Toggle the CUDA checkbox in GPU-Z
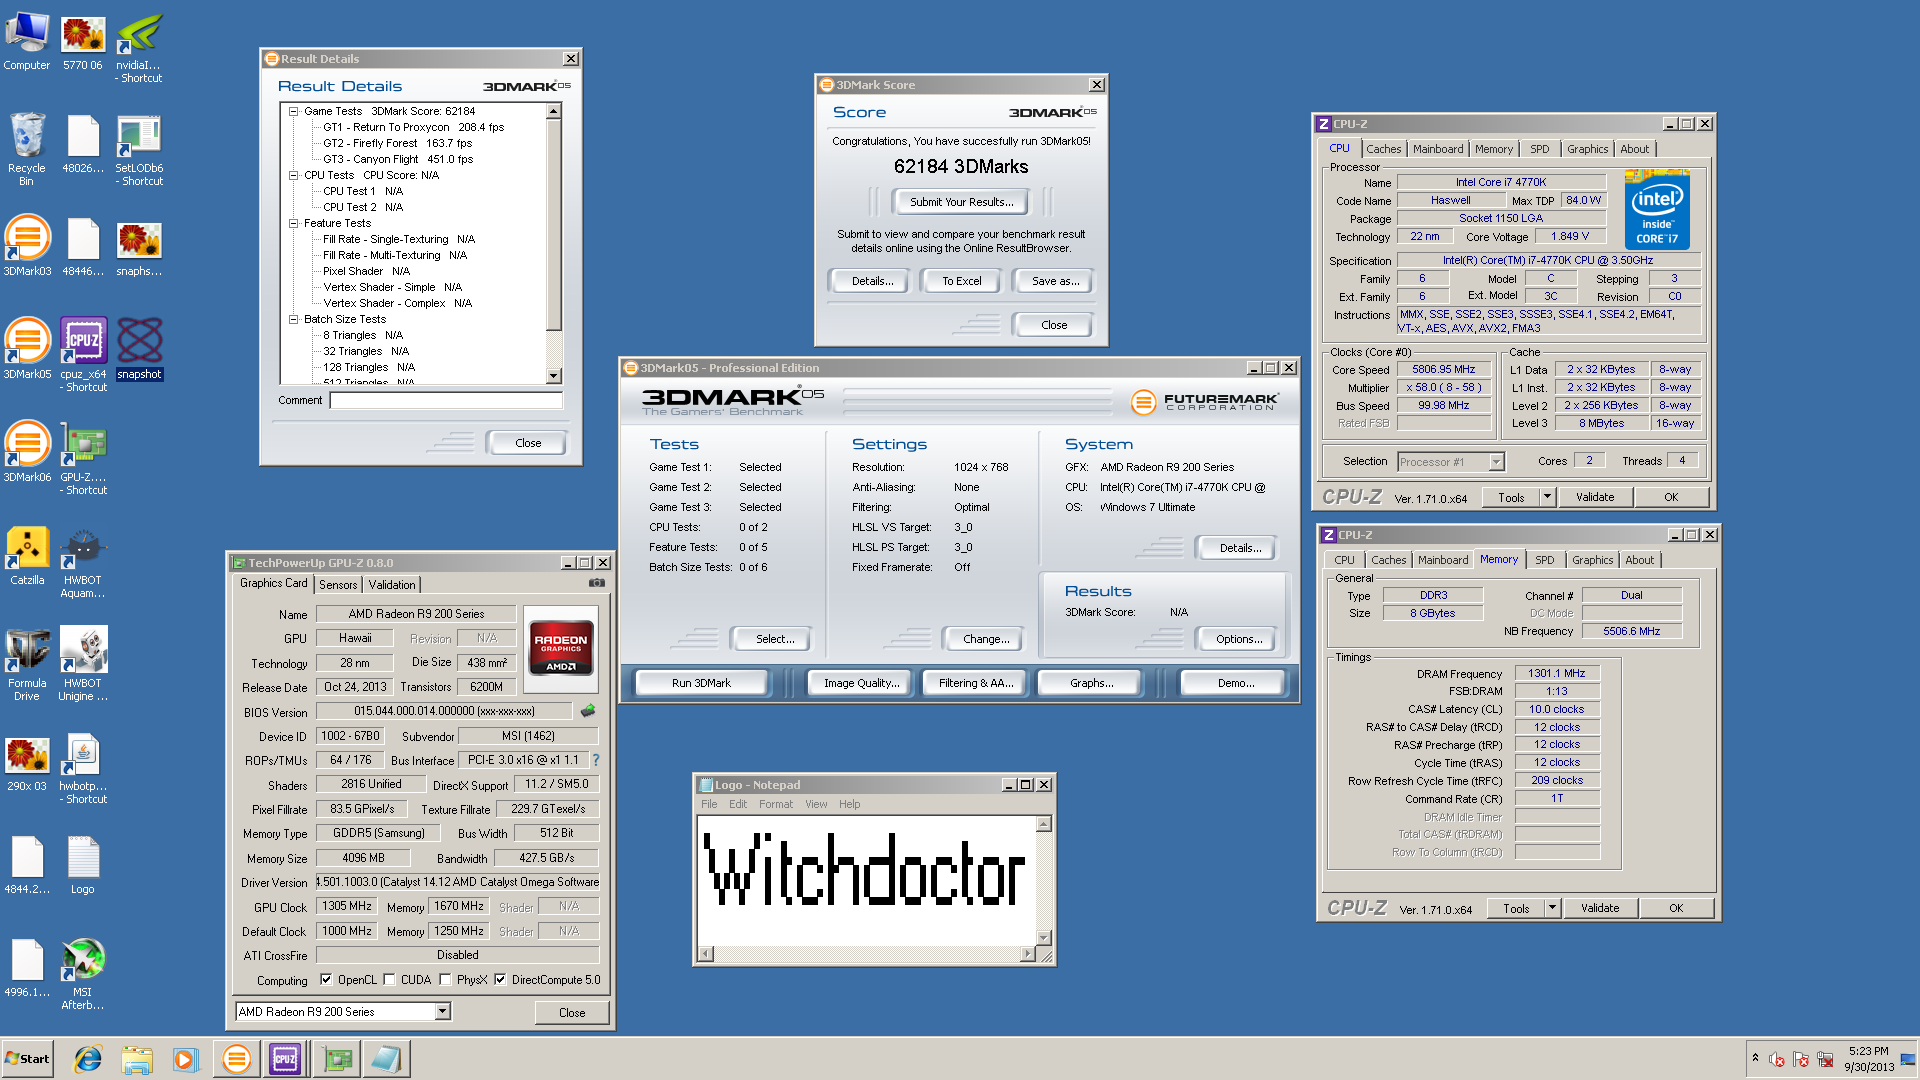This screenshot has width=1920, height=1080. (x=389, y=980)
